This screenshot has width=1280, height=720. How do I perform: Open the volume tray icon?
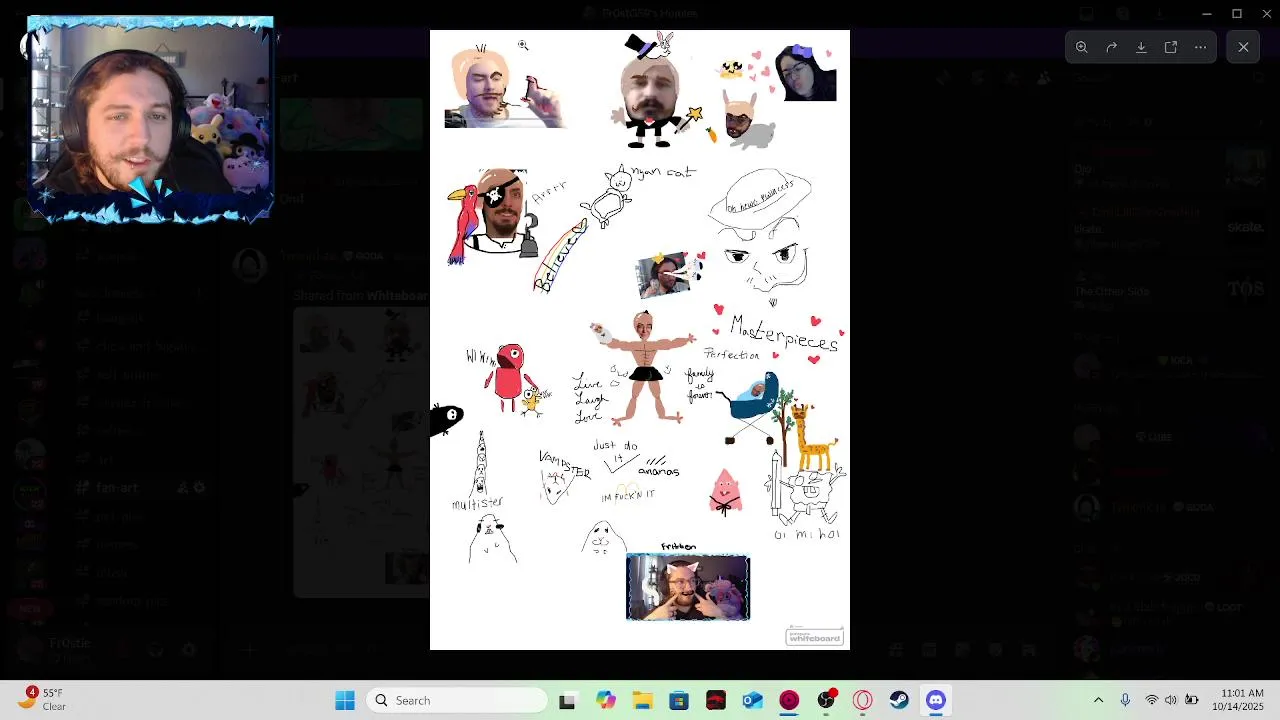tap(1171, 700)
